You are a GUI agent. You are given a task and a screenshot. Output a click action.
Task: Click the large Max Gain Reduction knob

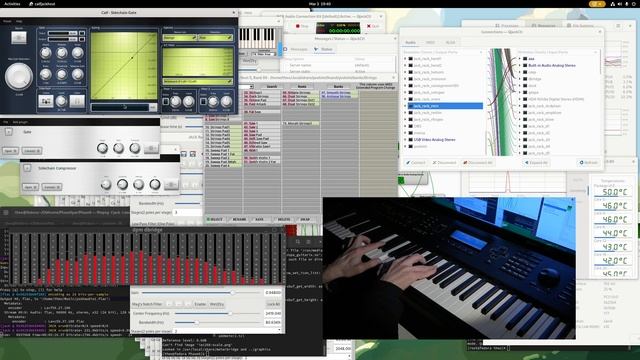pos(19,77)
